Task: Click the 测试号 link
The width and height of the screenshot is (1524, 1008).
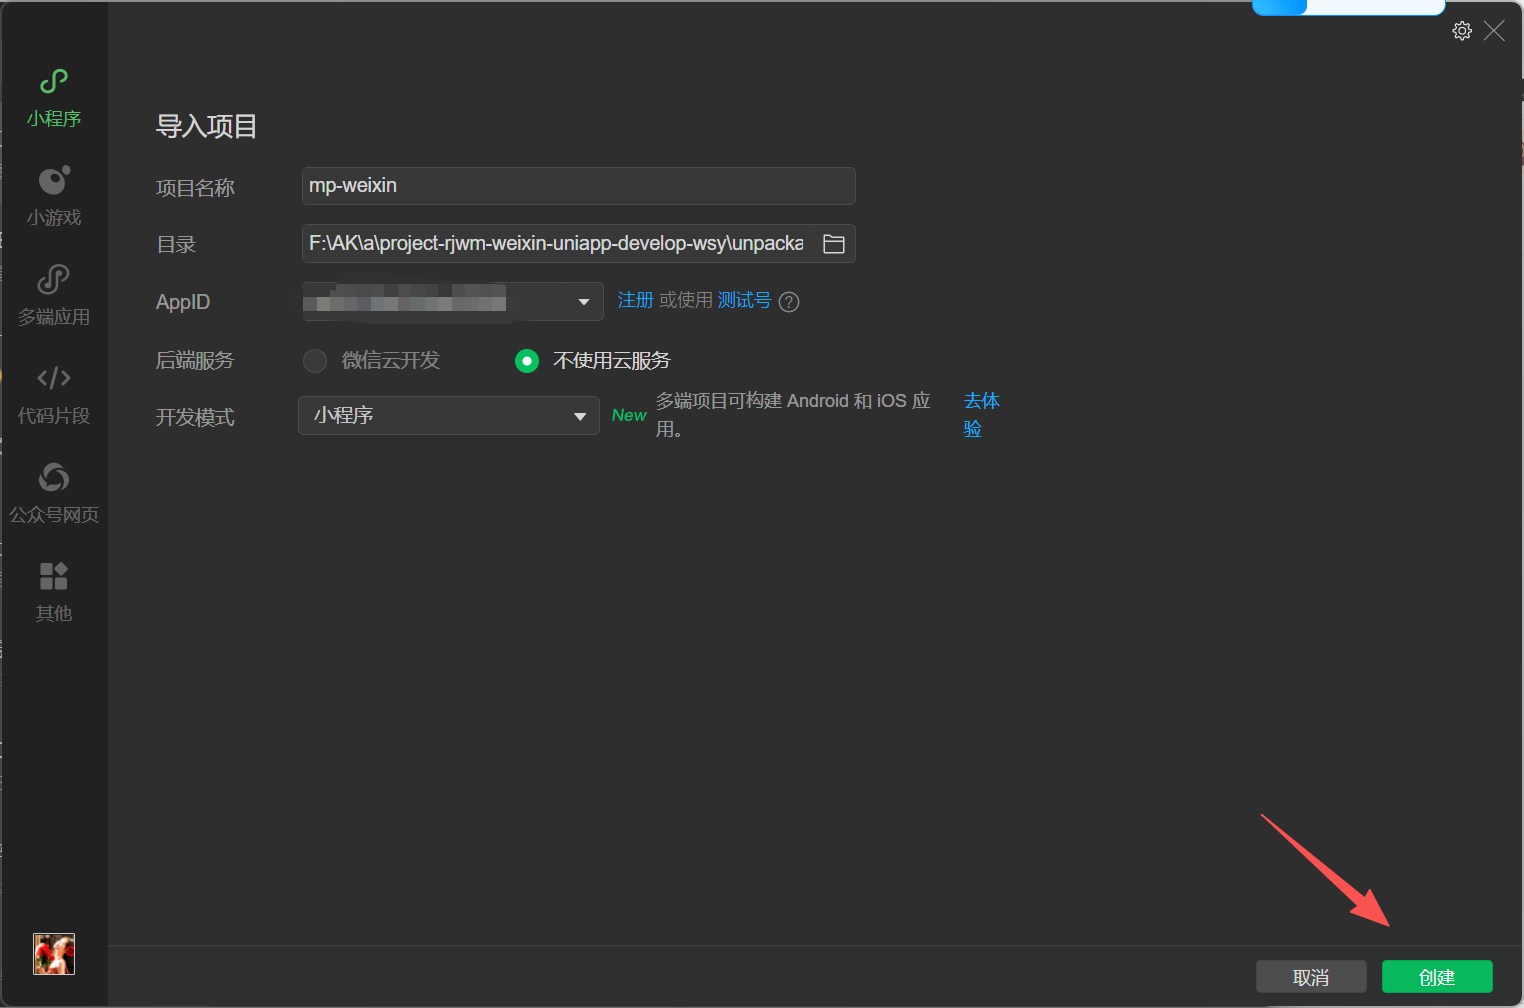Action: (744, 300)
